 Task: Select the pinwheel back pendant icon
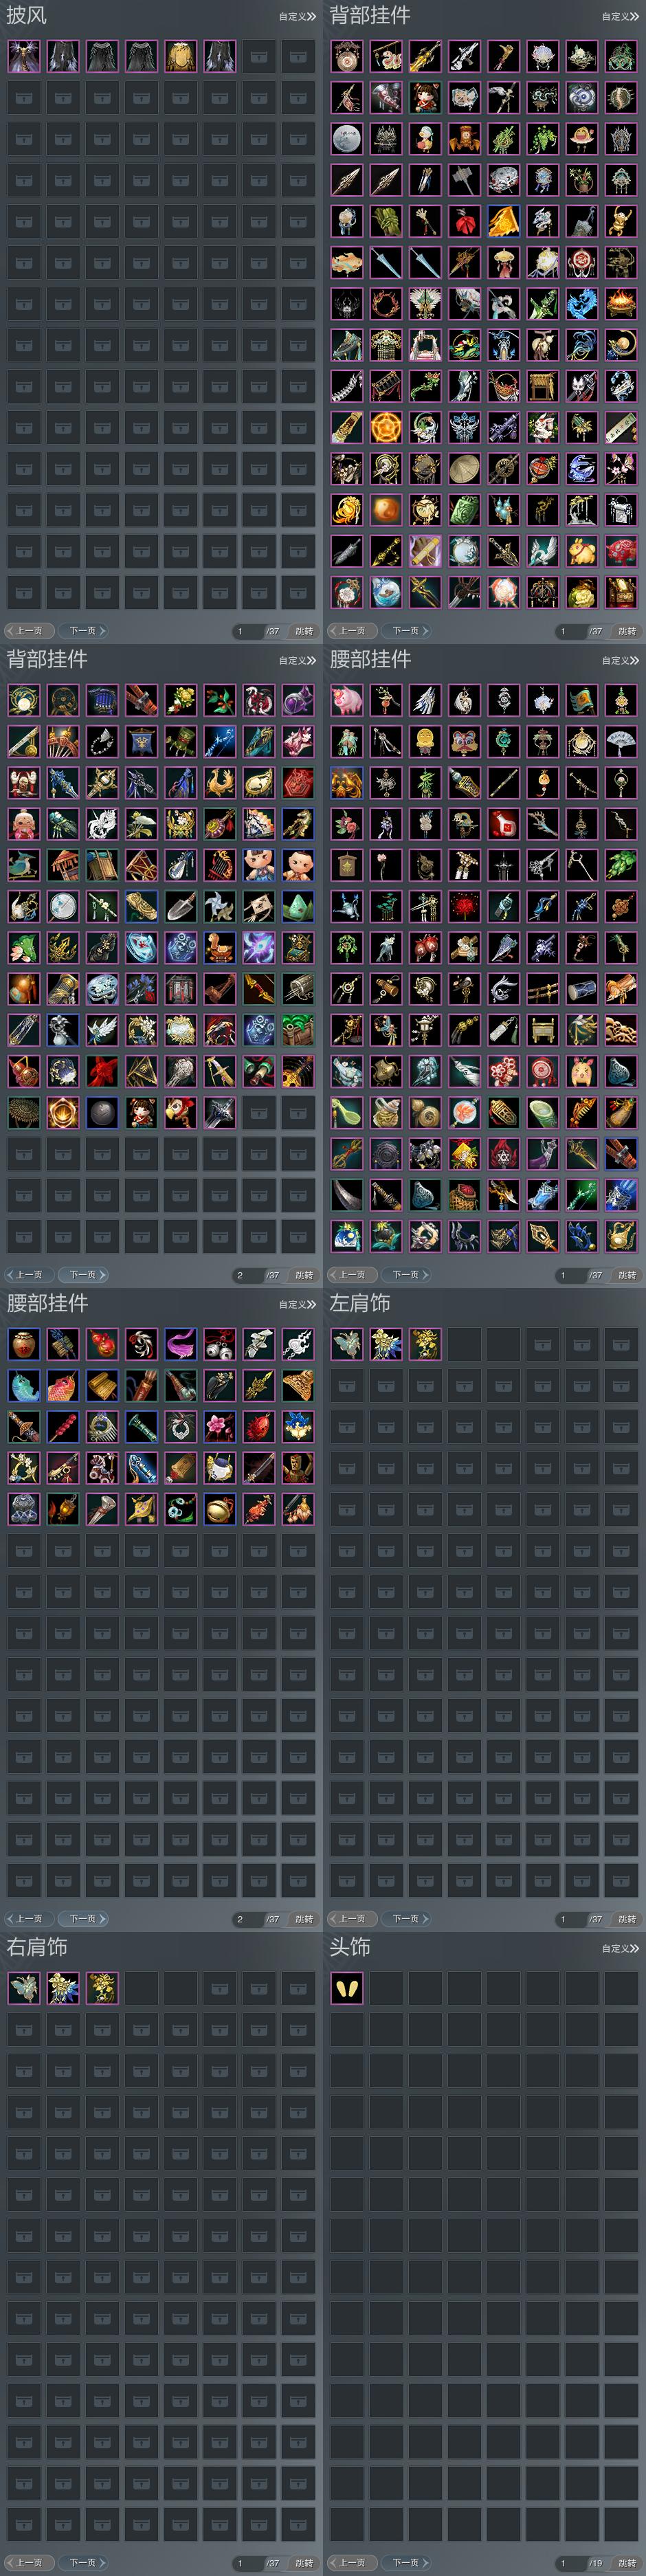220,906
